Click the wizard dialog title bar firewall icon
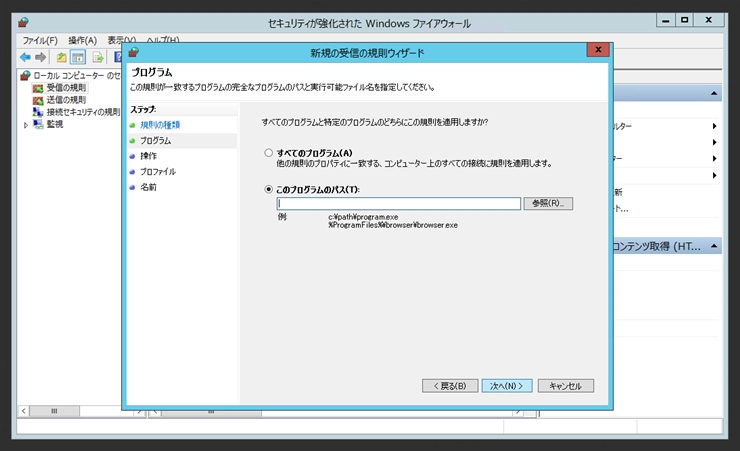This screenshot has width=740, height=451. pyautogui.click(x=134, y=52)
